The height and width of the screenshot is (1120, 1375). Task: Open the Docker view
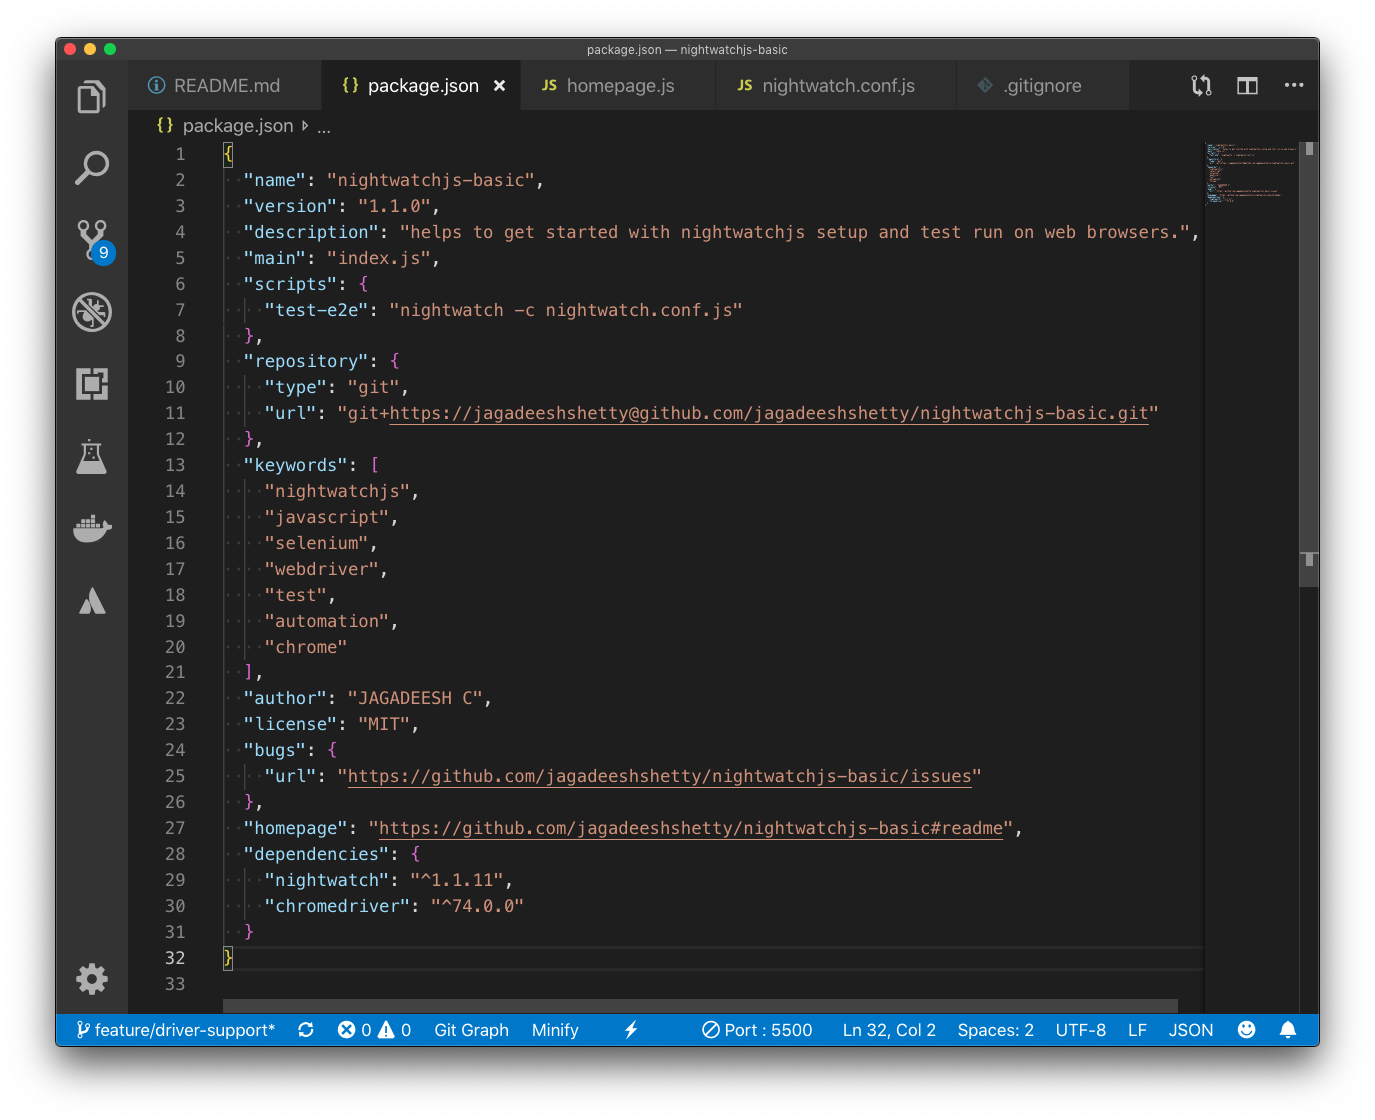pyautogui.click(x=92, y=527)
